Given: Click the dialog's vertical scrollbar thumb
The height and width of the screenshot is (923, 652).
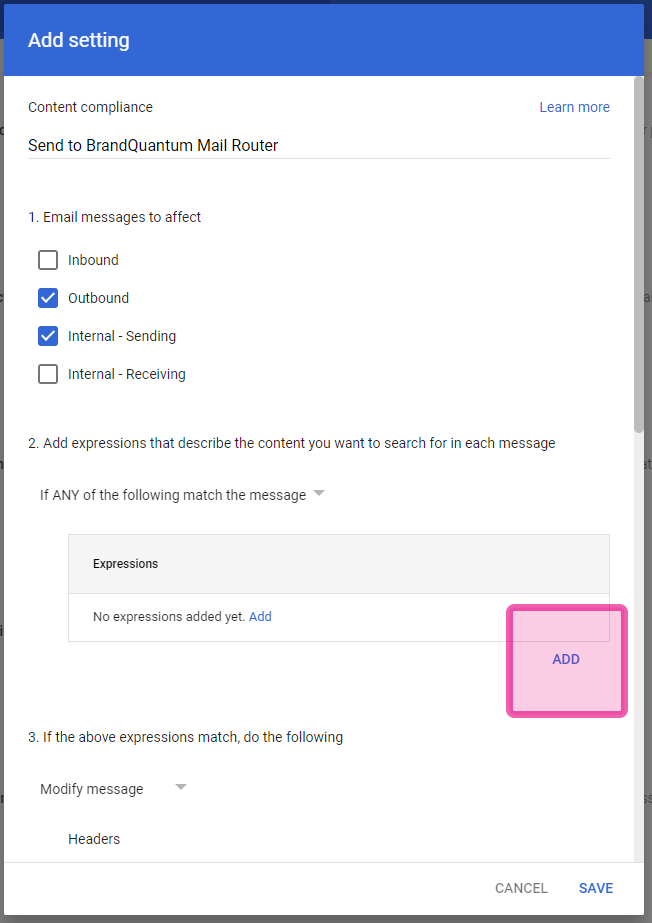Looking at the screenshot, I should [638, 254].
